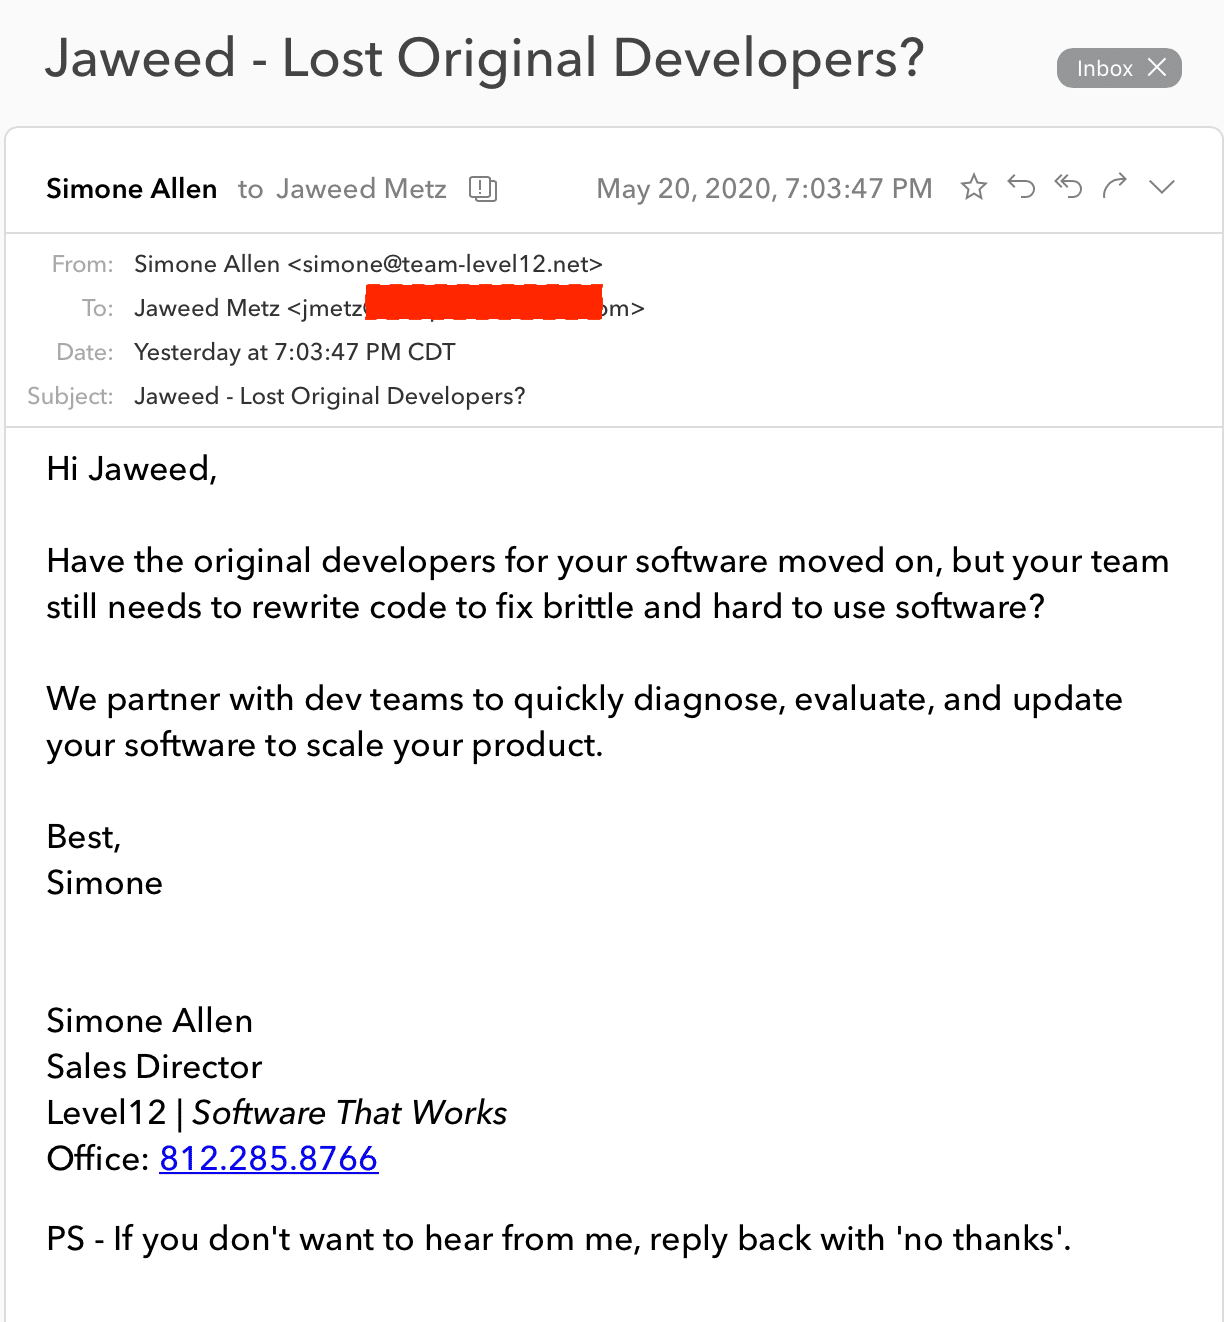Click the PS no thanks sentence
Viewport: 1224px width, 1322px height.
pos(558,1239)
